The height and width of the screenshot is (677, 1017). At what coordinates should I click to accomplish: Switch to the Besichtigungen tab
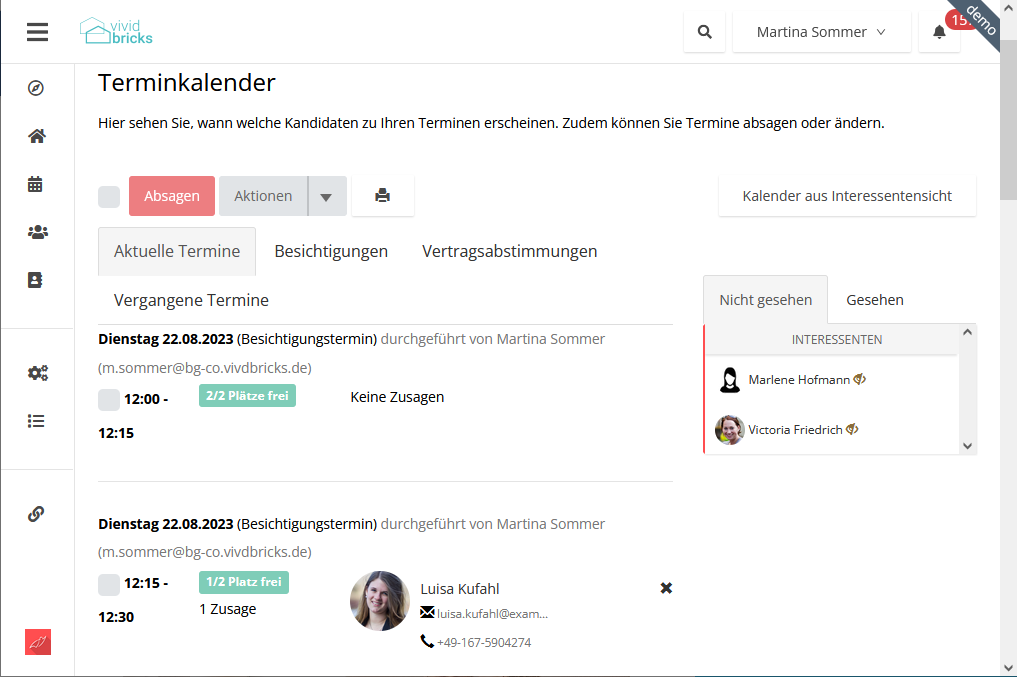coord(331,251)
